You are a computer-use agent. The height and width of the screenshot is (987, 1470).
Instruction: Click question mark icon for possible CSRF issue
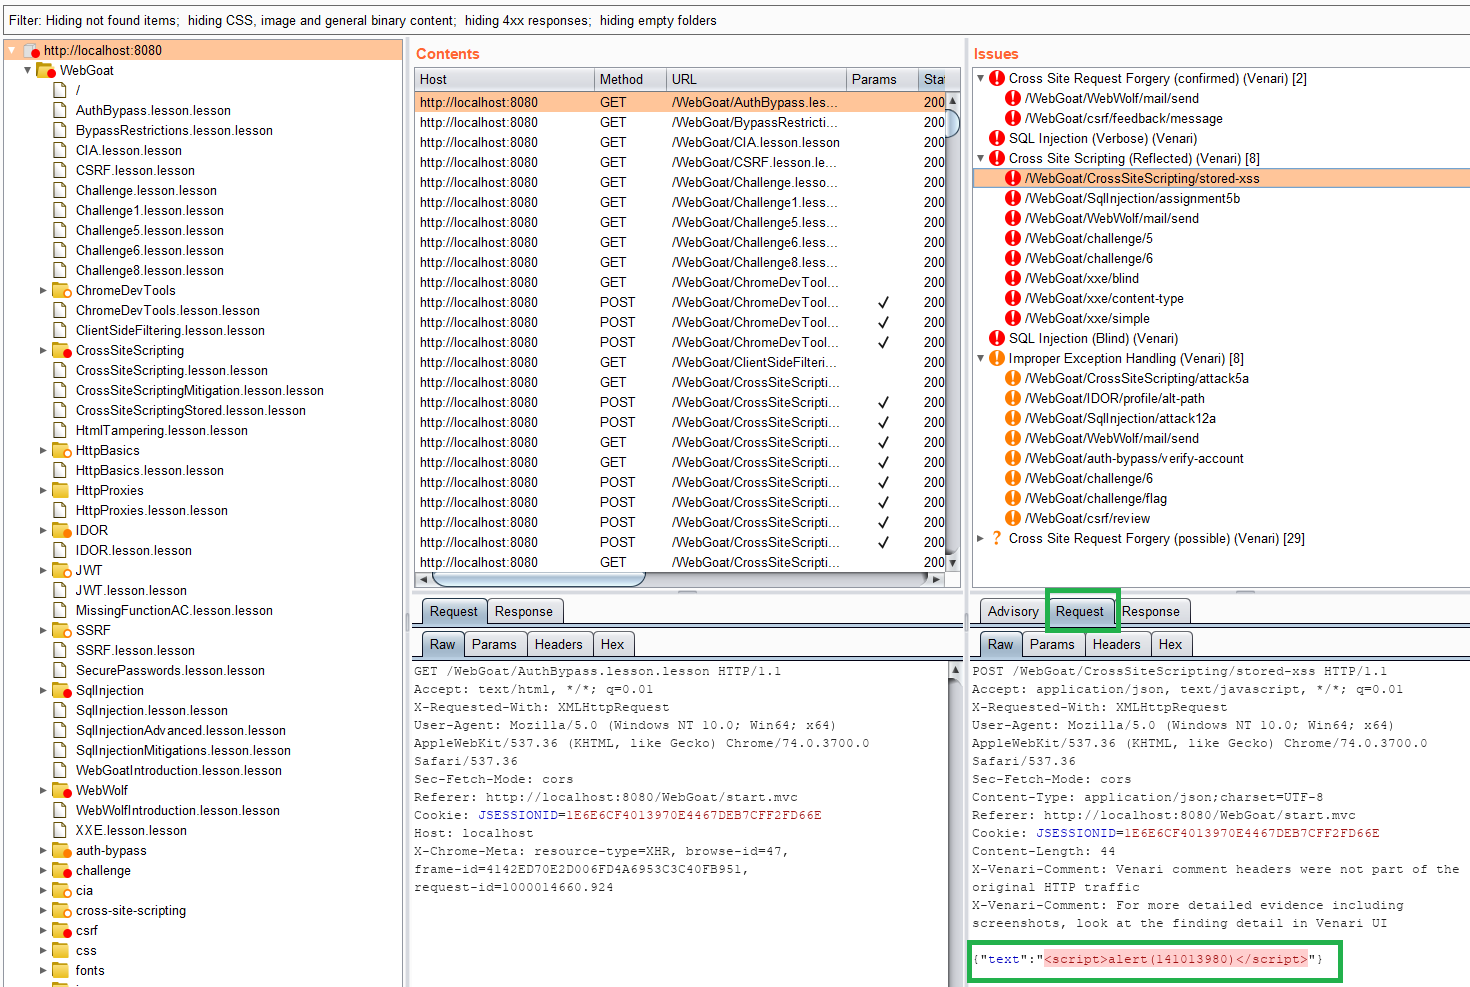point(996,538)
